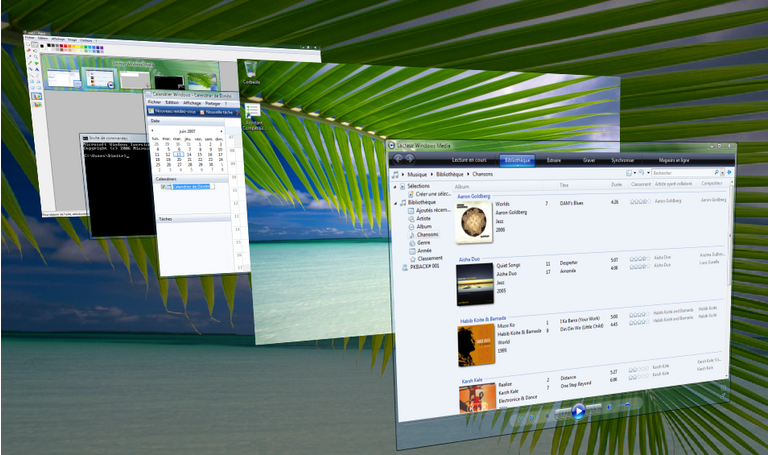Viewport: 768px width, 455px height.
Task: Open the Fichier menu in Calendrier Windows
Action: click(154, 102)
